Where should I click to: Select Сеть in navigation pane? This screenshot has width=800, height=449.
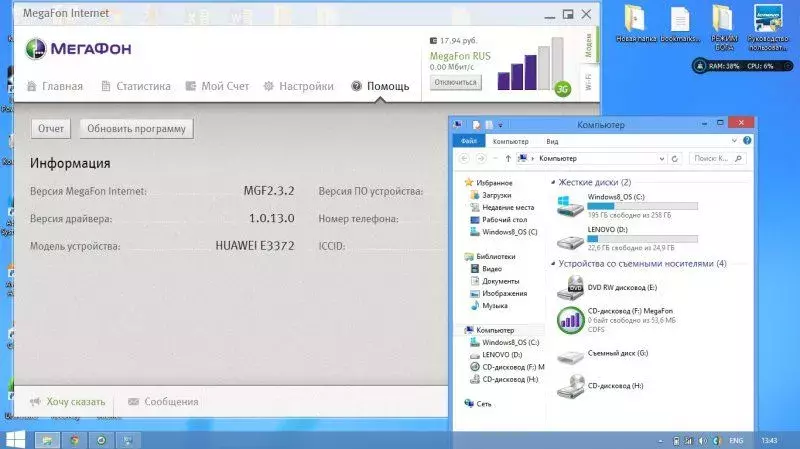pyautogui.click(x=478, y=404)
